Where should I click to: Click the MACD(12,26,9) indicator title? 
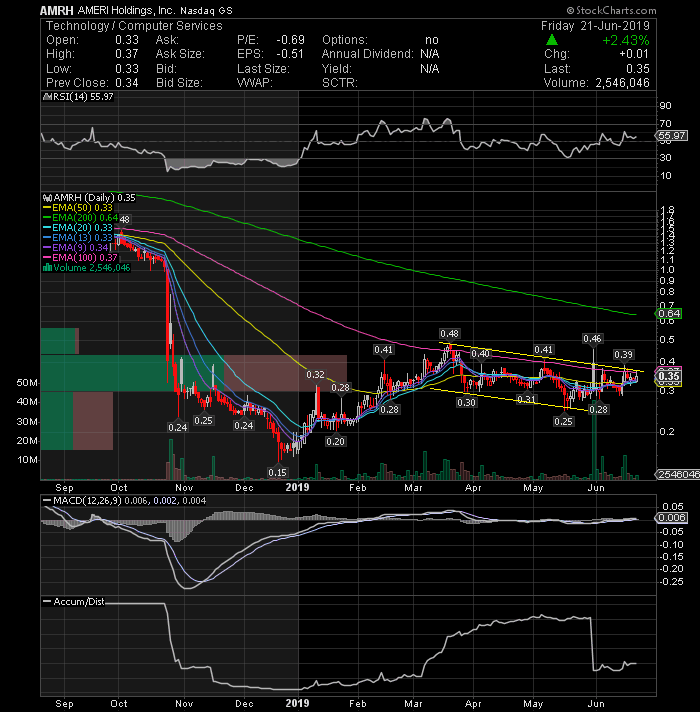pyautogui.click(x=88, y=501)
